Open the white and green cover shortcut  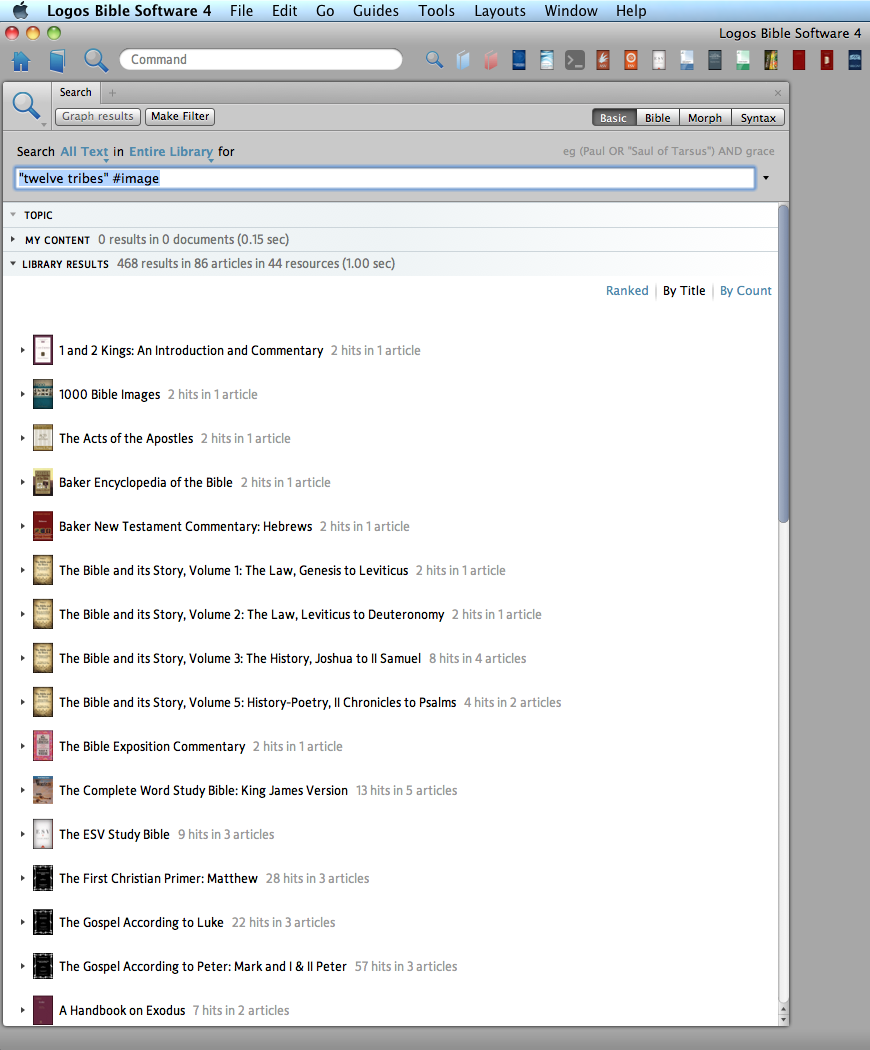[x=743, y=60]
